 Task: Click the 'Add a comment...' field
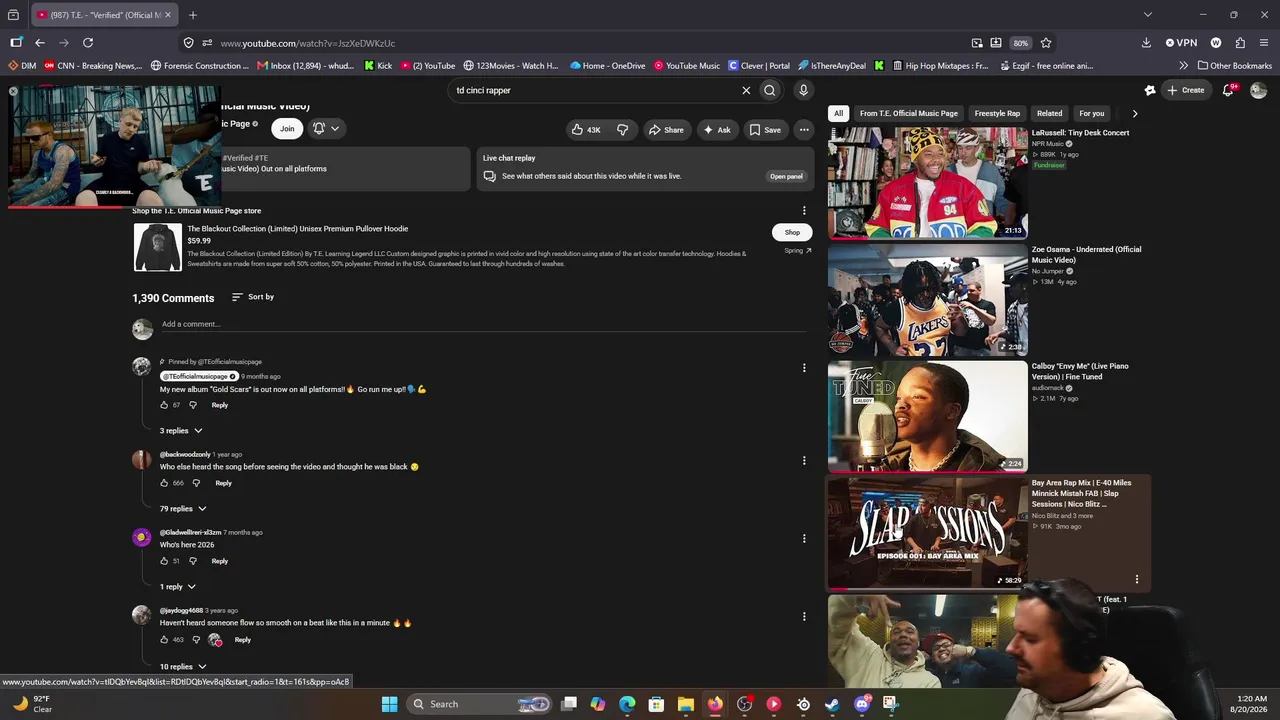483,324
